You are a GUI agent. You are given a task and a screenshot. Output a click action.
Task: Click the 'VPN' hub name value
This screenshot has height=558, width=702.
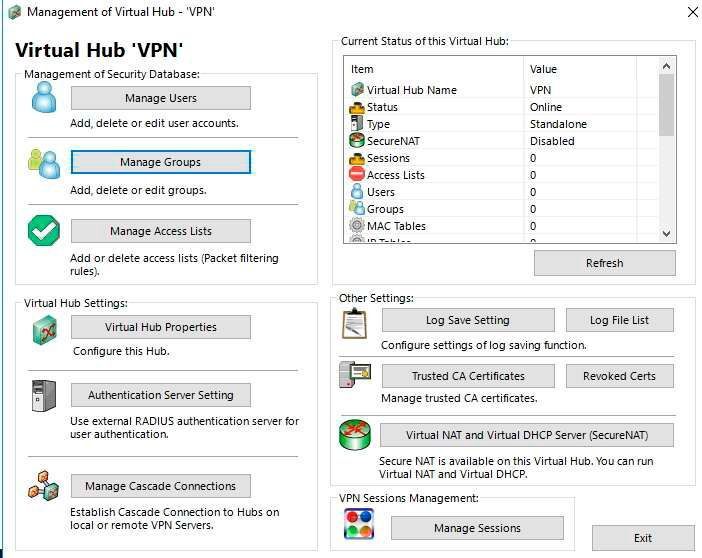[540, 90]
